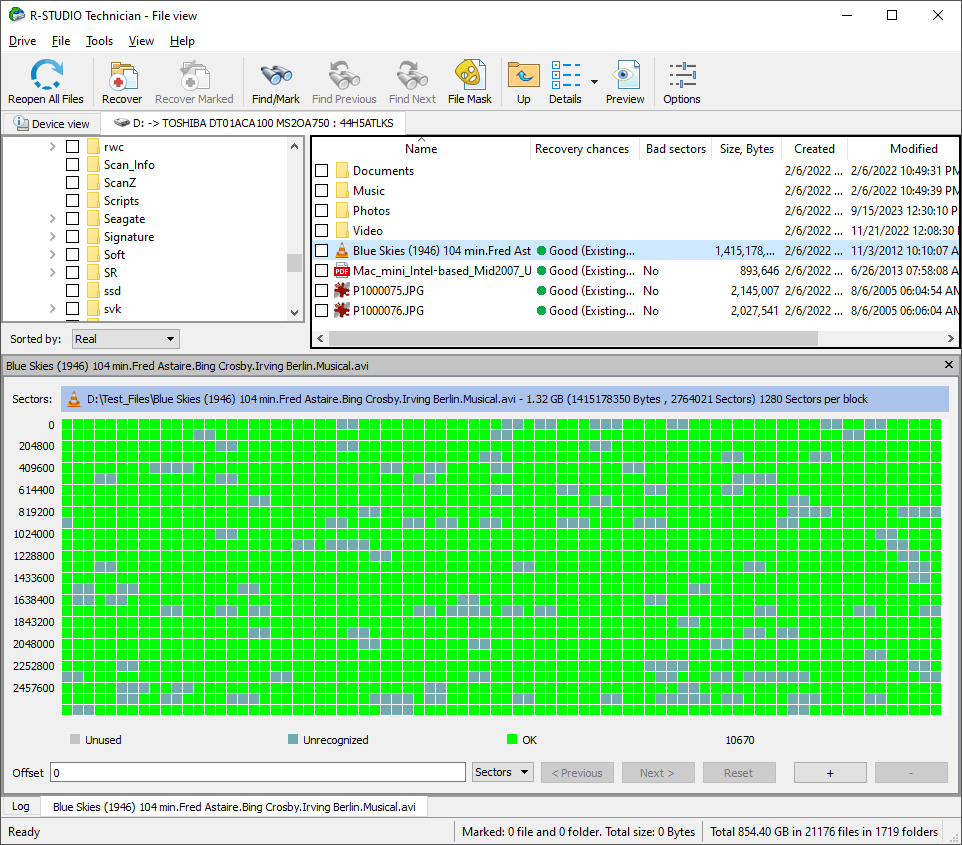The image size is (962, 845).
Task: Click the Reset button
Action: [739, 773]
